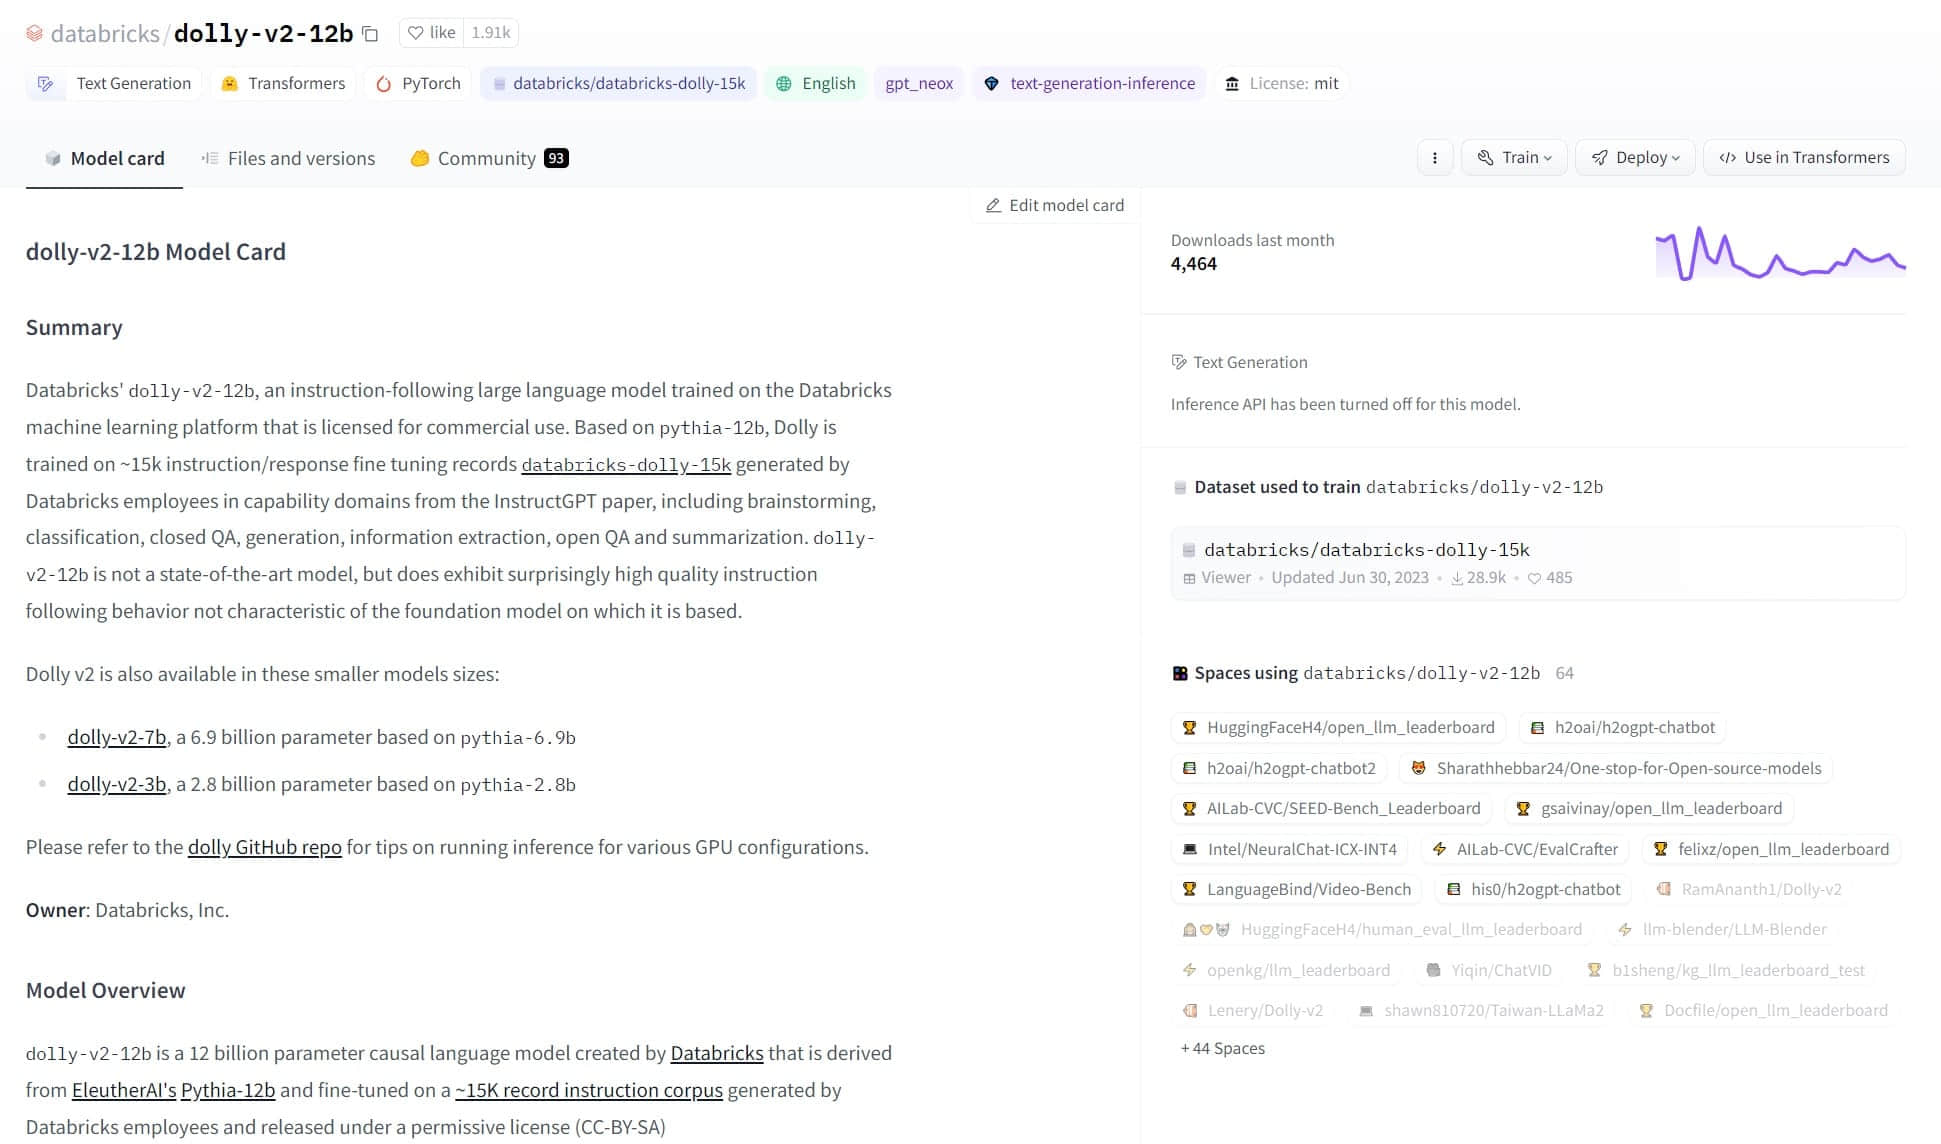This screenshot has height=1144, width=1941.
Task: Click Edit model card
Action: (x=1055, y=205)
